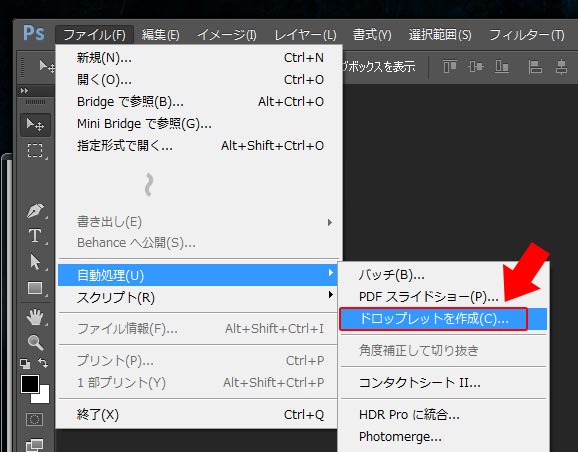Choose Behance へ公開(S)... entry
This screenshot has width=578, height=452.
(x=199, y=243)
